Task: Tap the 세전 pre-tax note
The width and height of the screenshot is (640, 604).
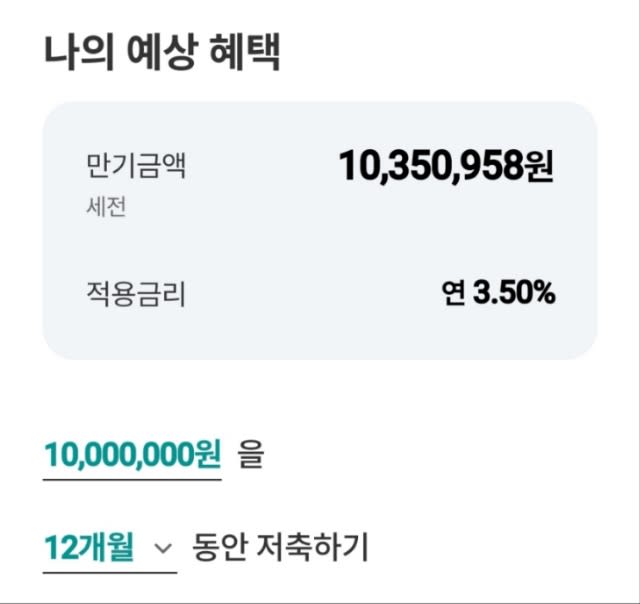Action: tap(106, 207)
